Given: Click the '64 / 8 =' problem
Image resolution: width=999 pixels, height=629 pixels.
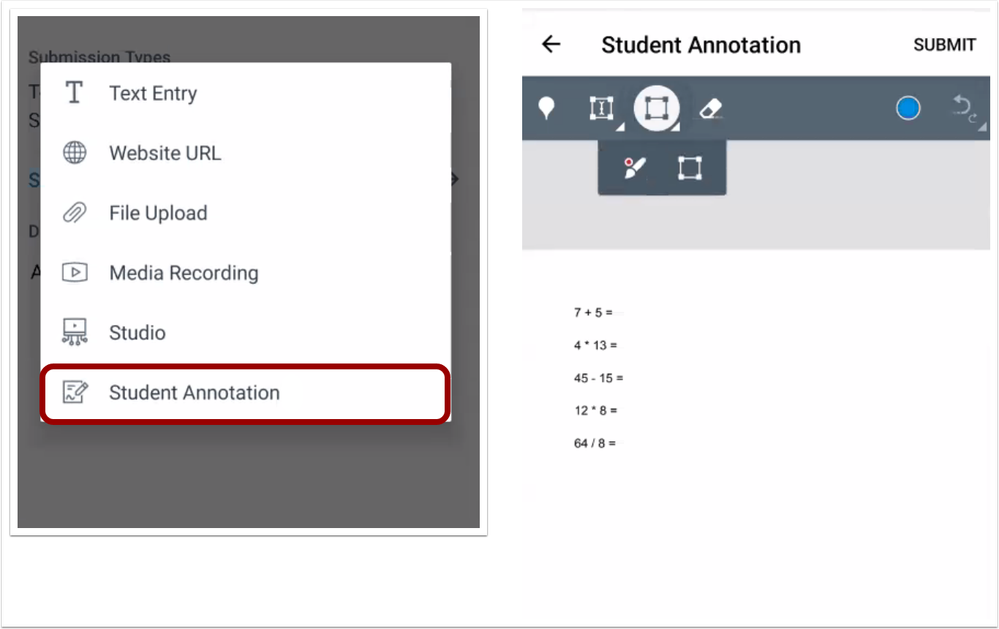Looking at the screenshot, I should point(594,443).
